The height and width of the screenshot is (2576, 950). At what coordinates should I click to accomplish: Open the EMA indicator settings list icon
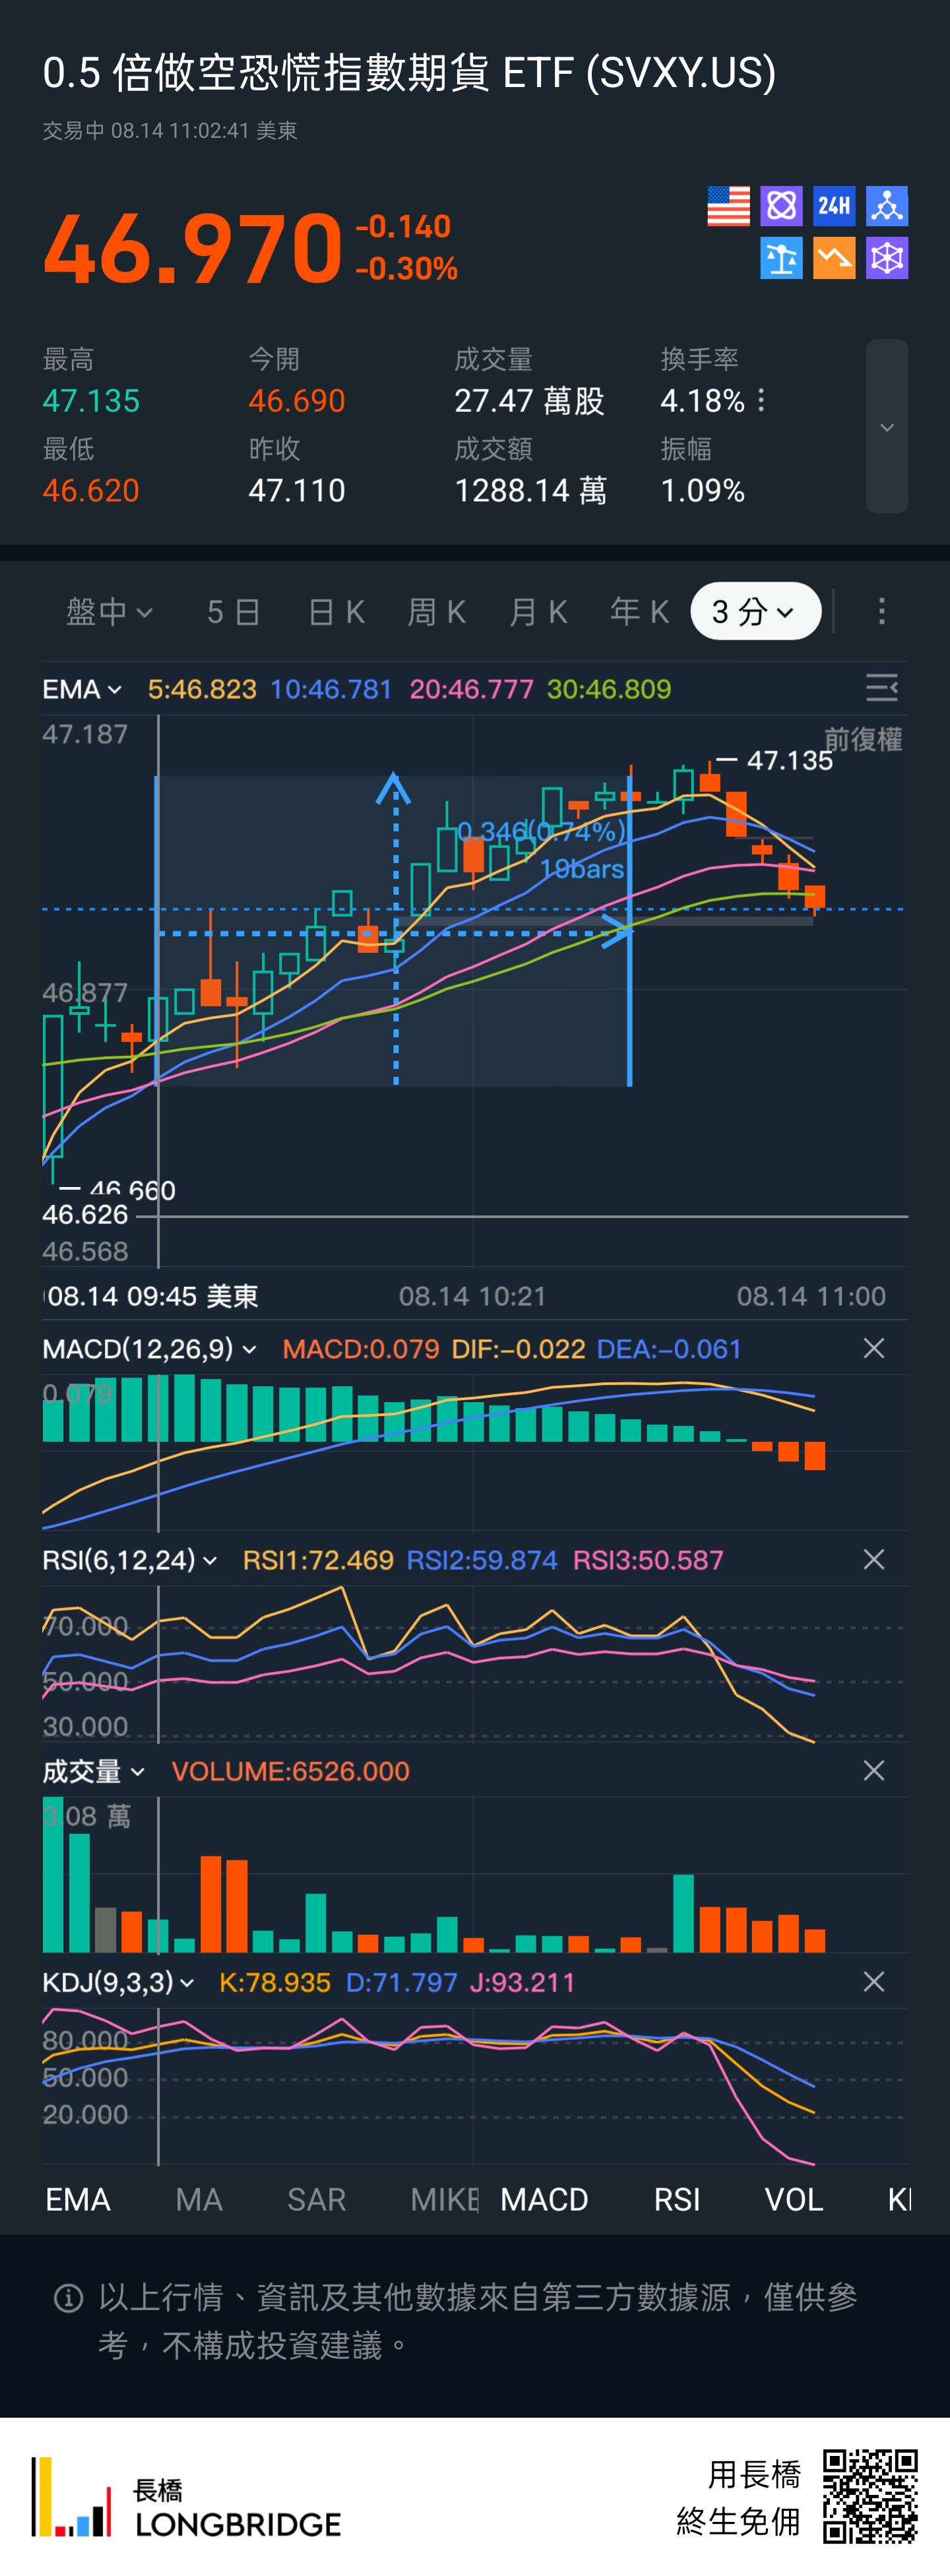(881, 688)
